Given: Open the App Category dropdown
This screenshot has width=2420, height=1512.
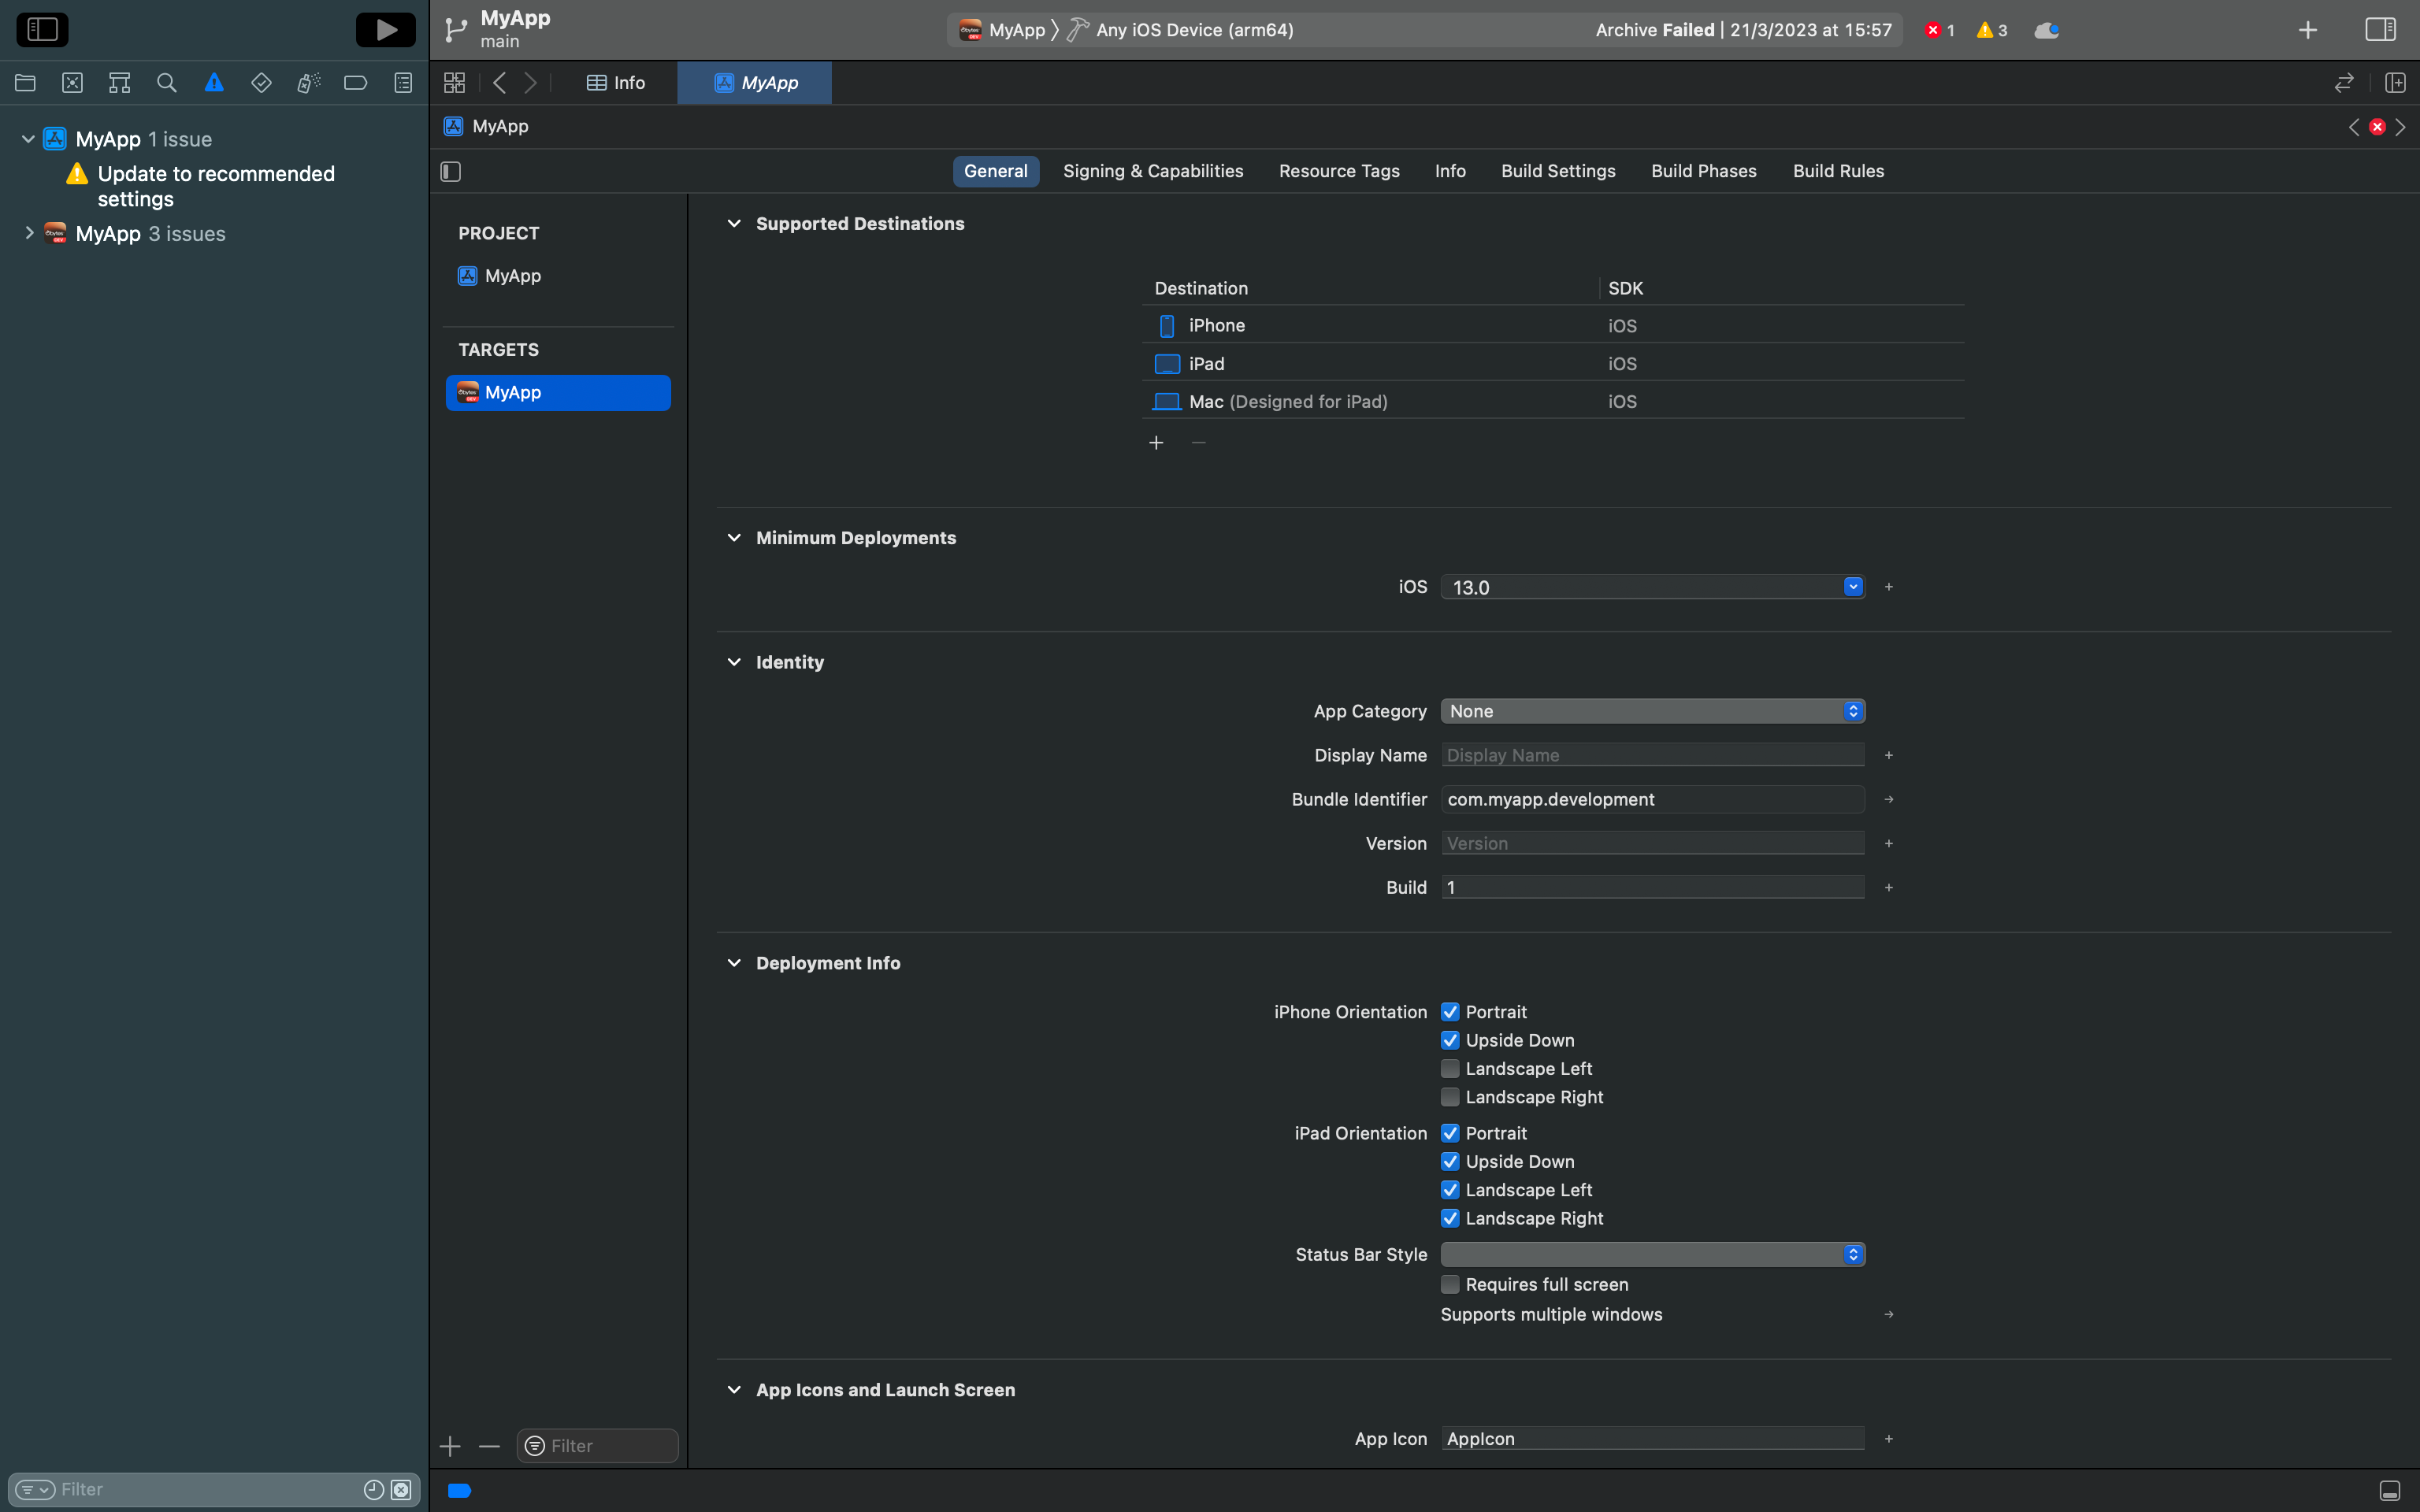Looking at the screenshot, I should (x=1653, y=711).
